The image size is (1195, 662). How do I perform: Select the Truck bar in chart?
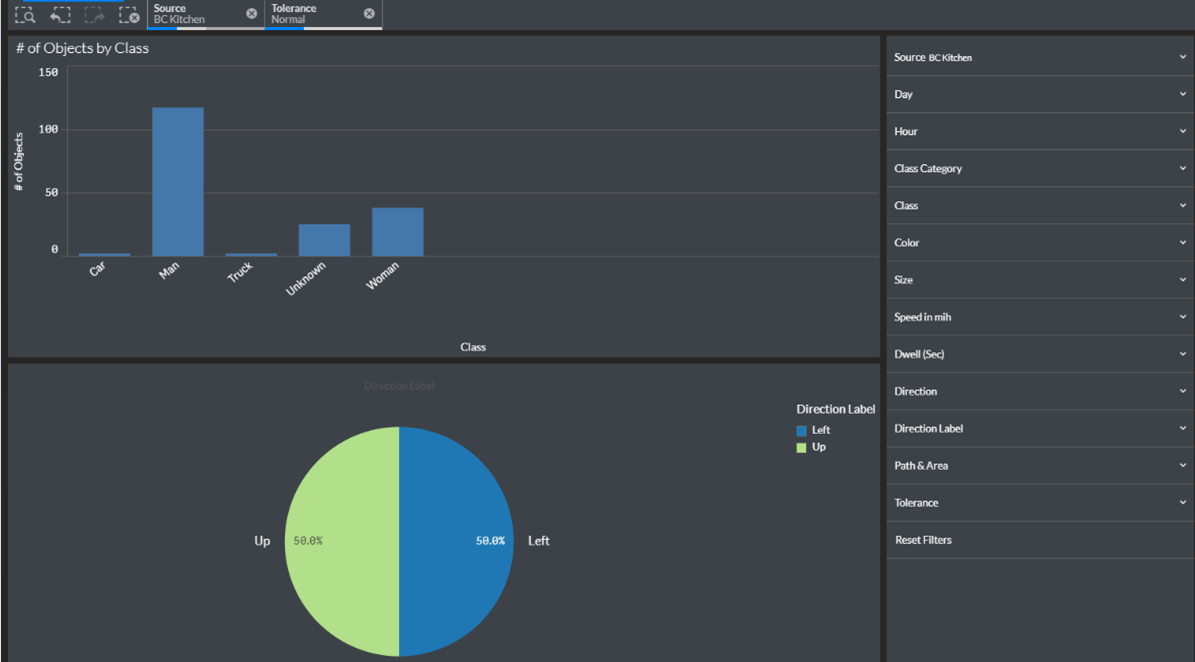[x=251, y=254]
